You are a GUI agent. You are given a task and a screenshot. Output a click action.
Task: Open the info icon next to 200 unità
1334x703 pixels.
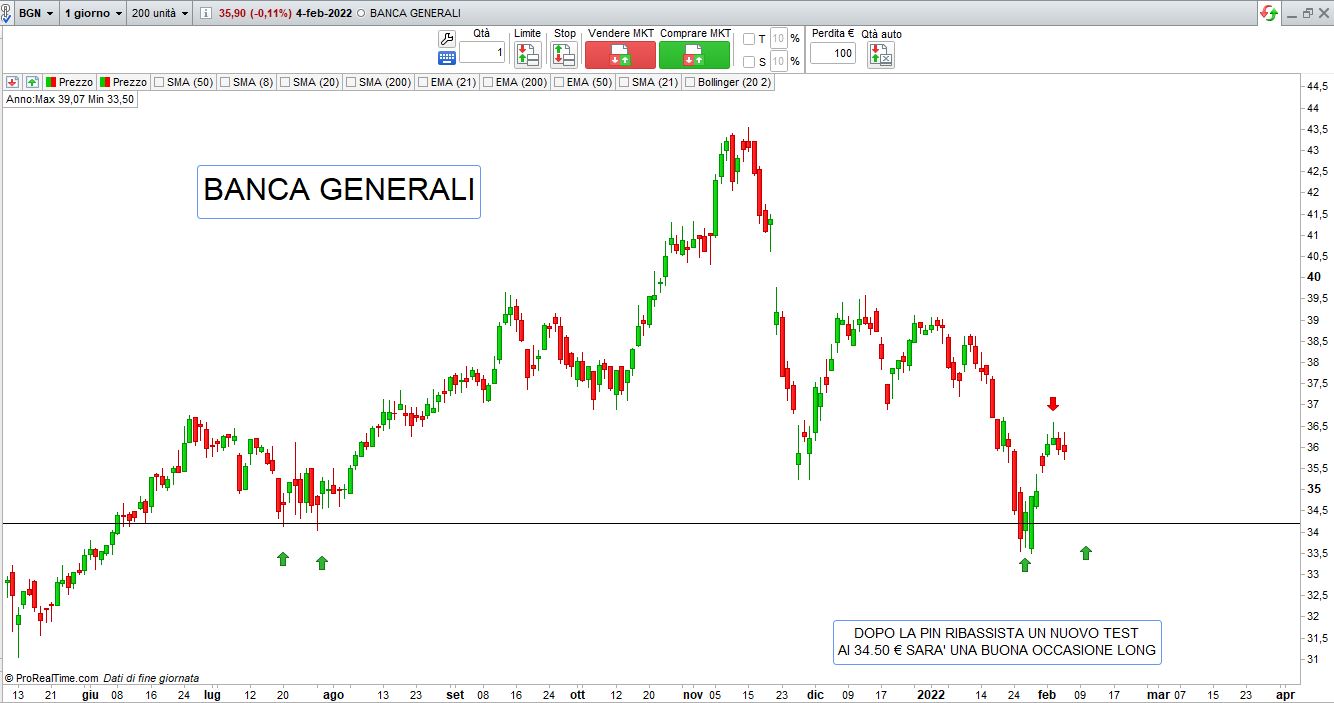coord(206,13)
